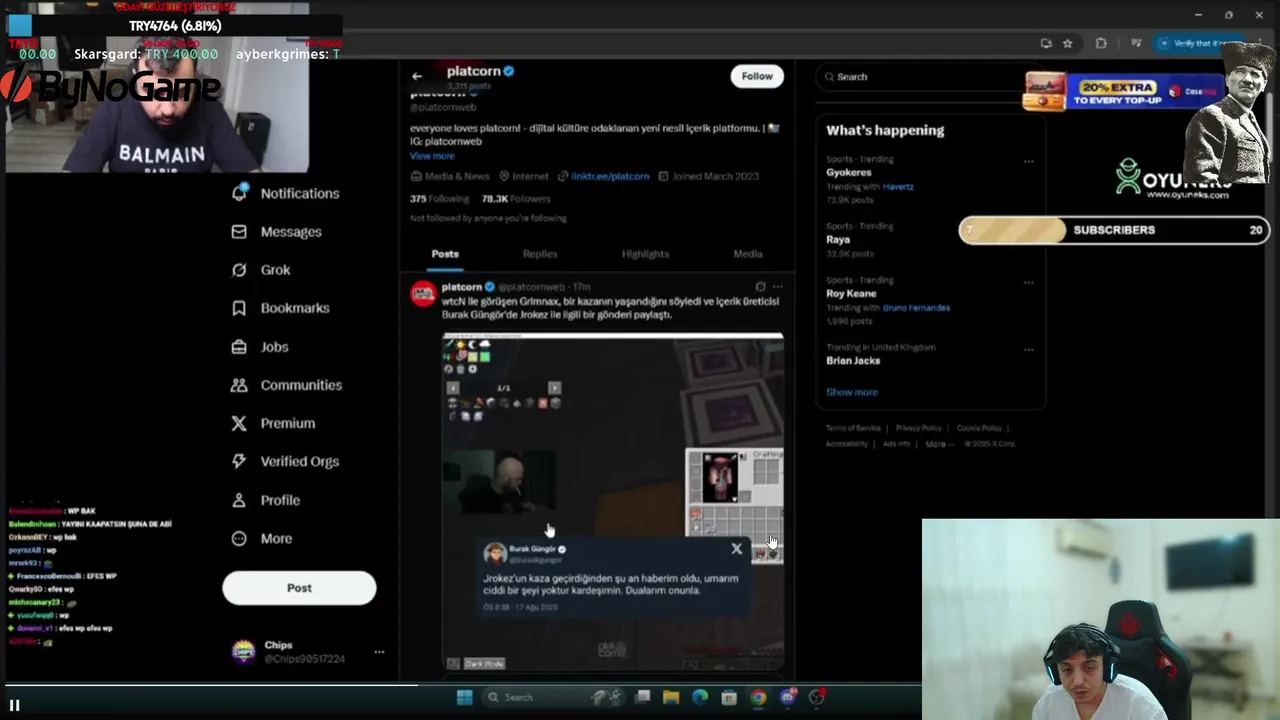The width and height of the screenshot is (1280, 720).
Task: Open Chips account avatar at sidebar bottom
Action: (244, 652)
